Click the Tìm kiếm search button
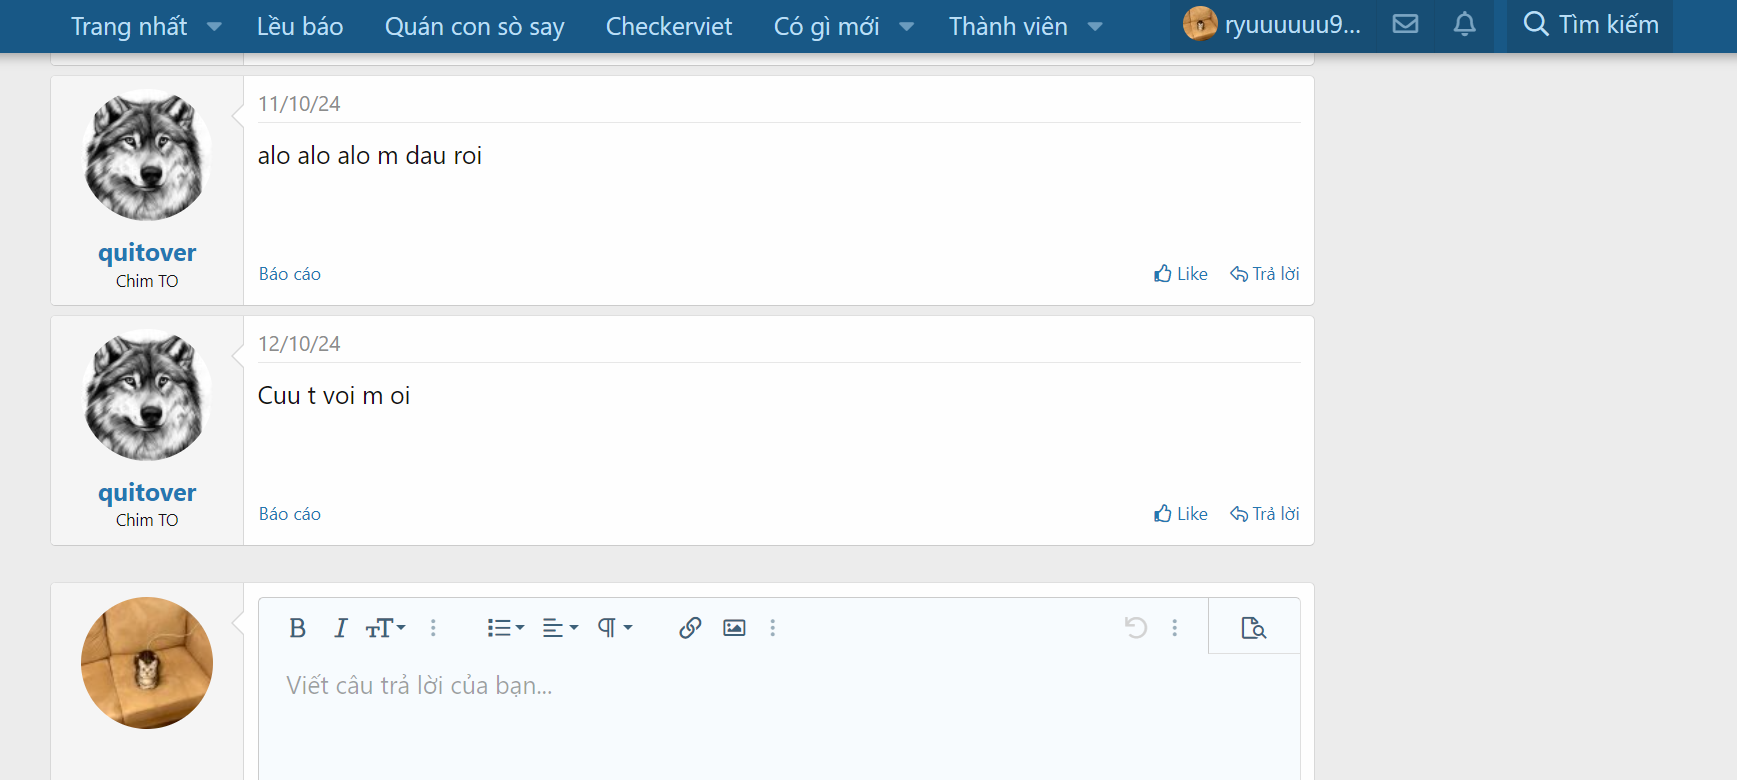This screenshot has width=1737, height=780. point(1590,25)
